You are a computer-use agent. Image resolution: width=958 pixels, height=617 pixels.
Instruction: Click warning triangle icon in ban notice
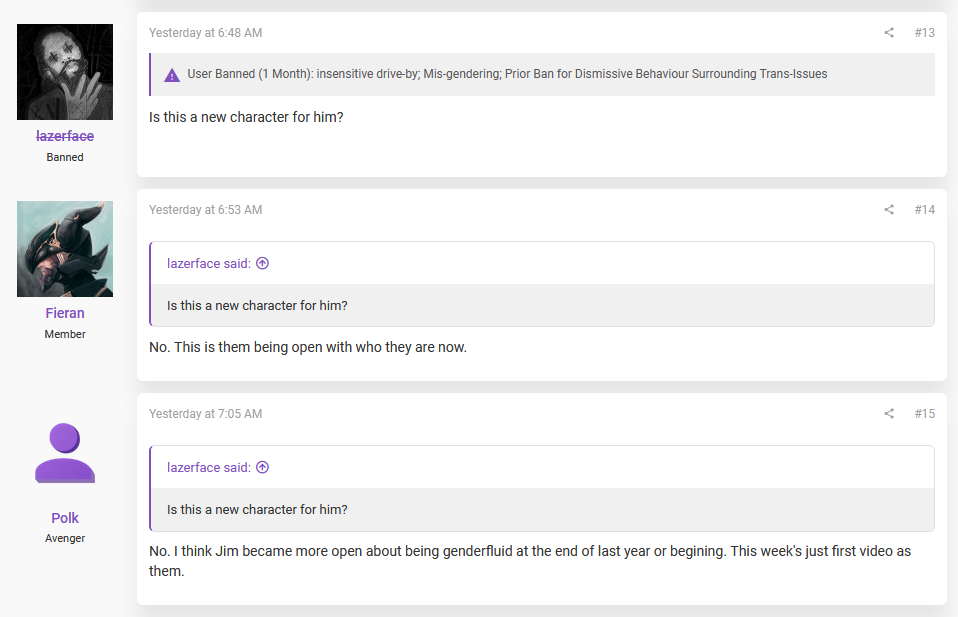coord(172,75)
